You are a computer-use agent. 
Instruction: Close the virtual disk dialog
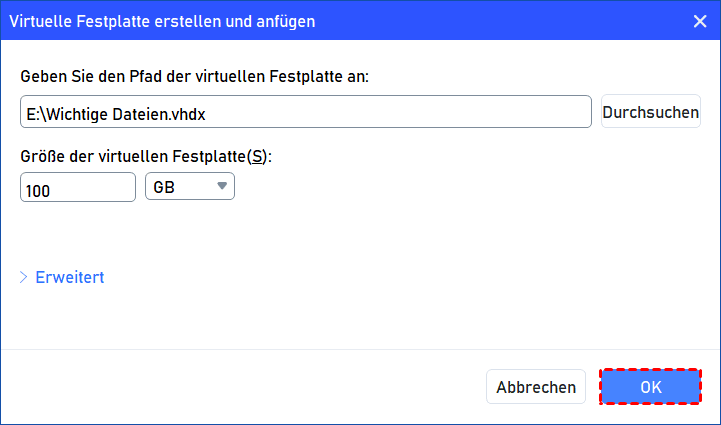point(697,20)
